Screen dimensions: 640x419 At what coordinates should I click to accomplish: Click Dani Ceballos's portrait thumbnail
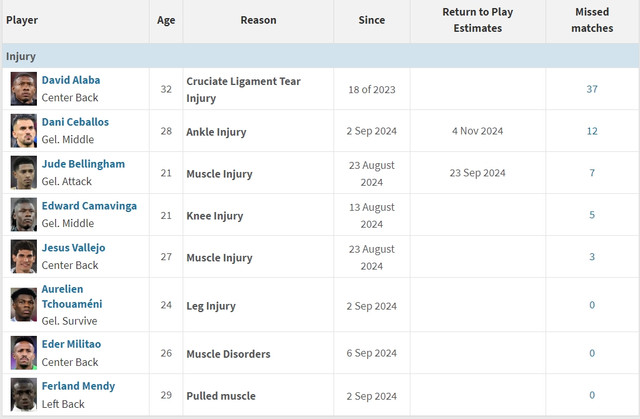[x=24, y=131]
